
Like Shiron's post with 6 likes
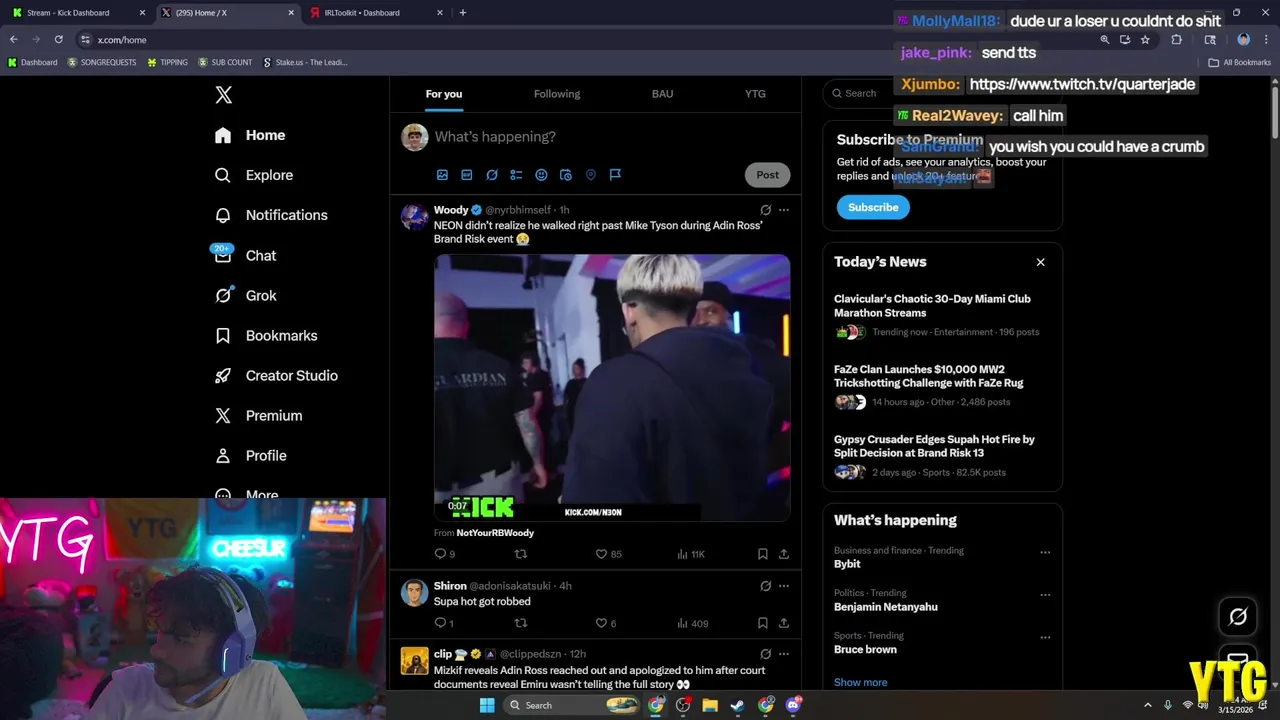tap(606, 623)
